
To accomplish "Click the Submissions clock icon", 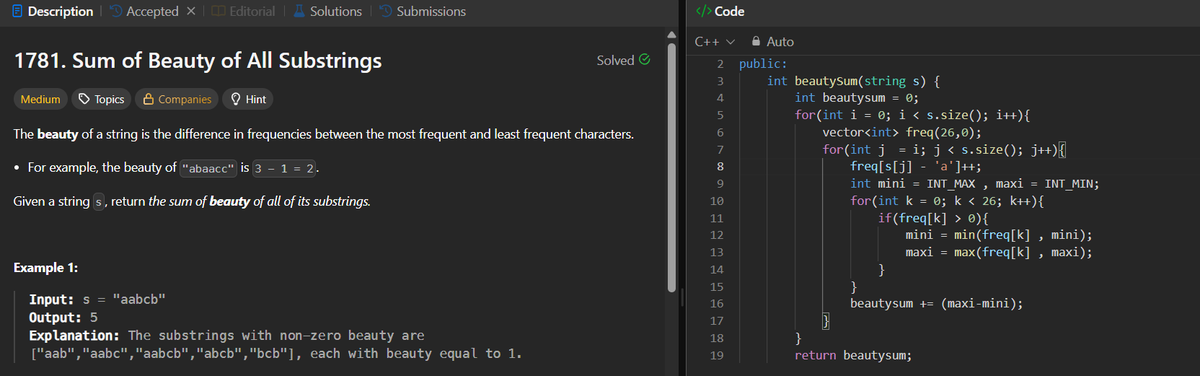I will (385, 11).
